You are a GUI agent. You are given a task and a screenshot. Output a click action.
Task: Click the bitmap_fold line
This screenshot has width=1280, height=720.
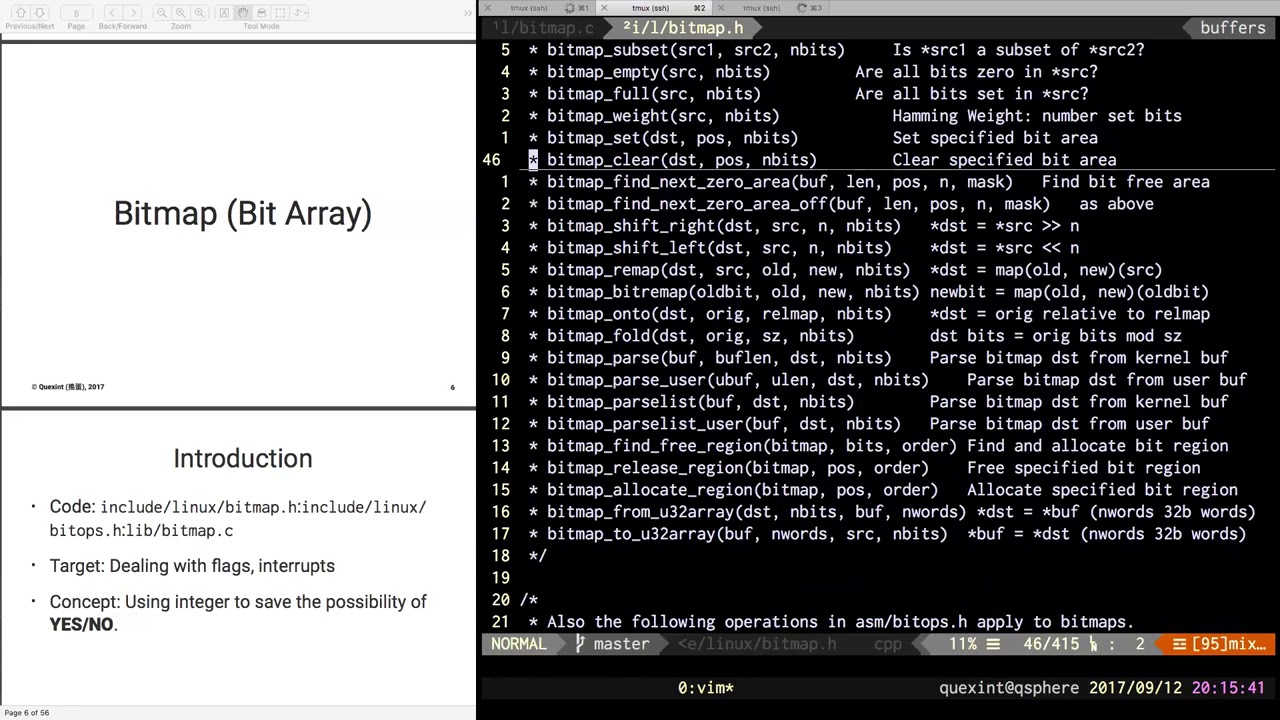coord(855,336)
